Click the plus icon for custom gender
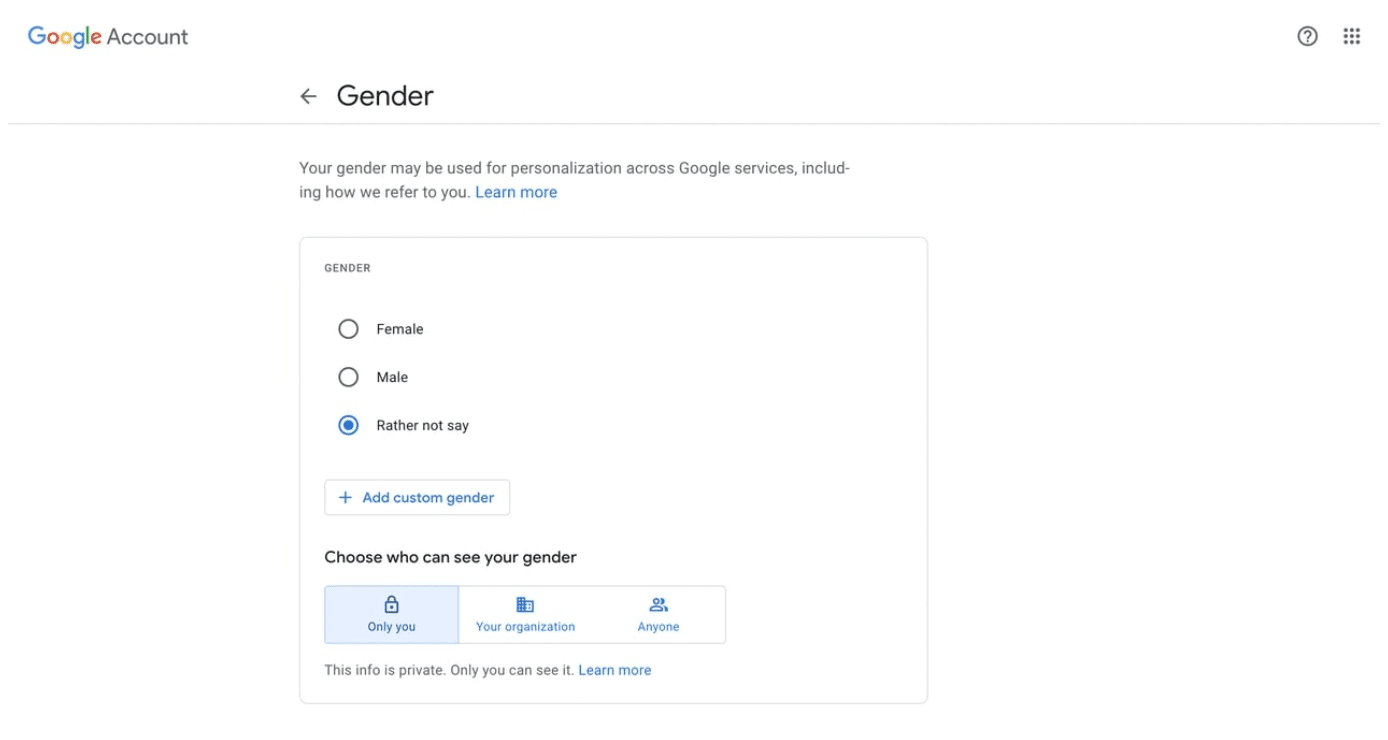 coord(345,497)
